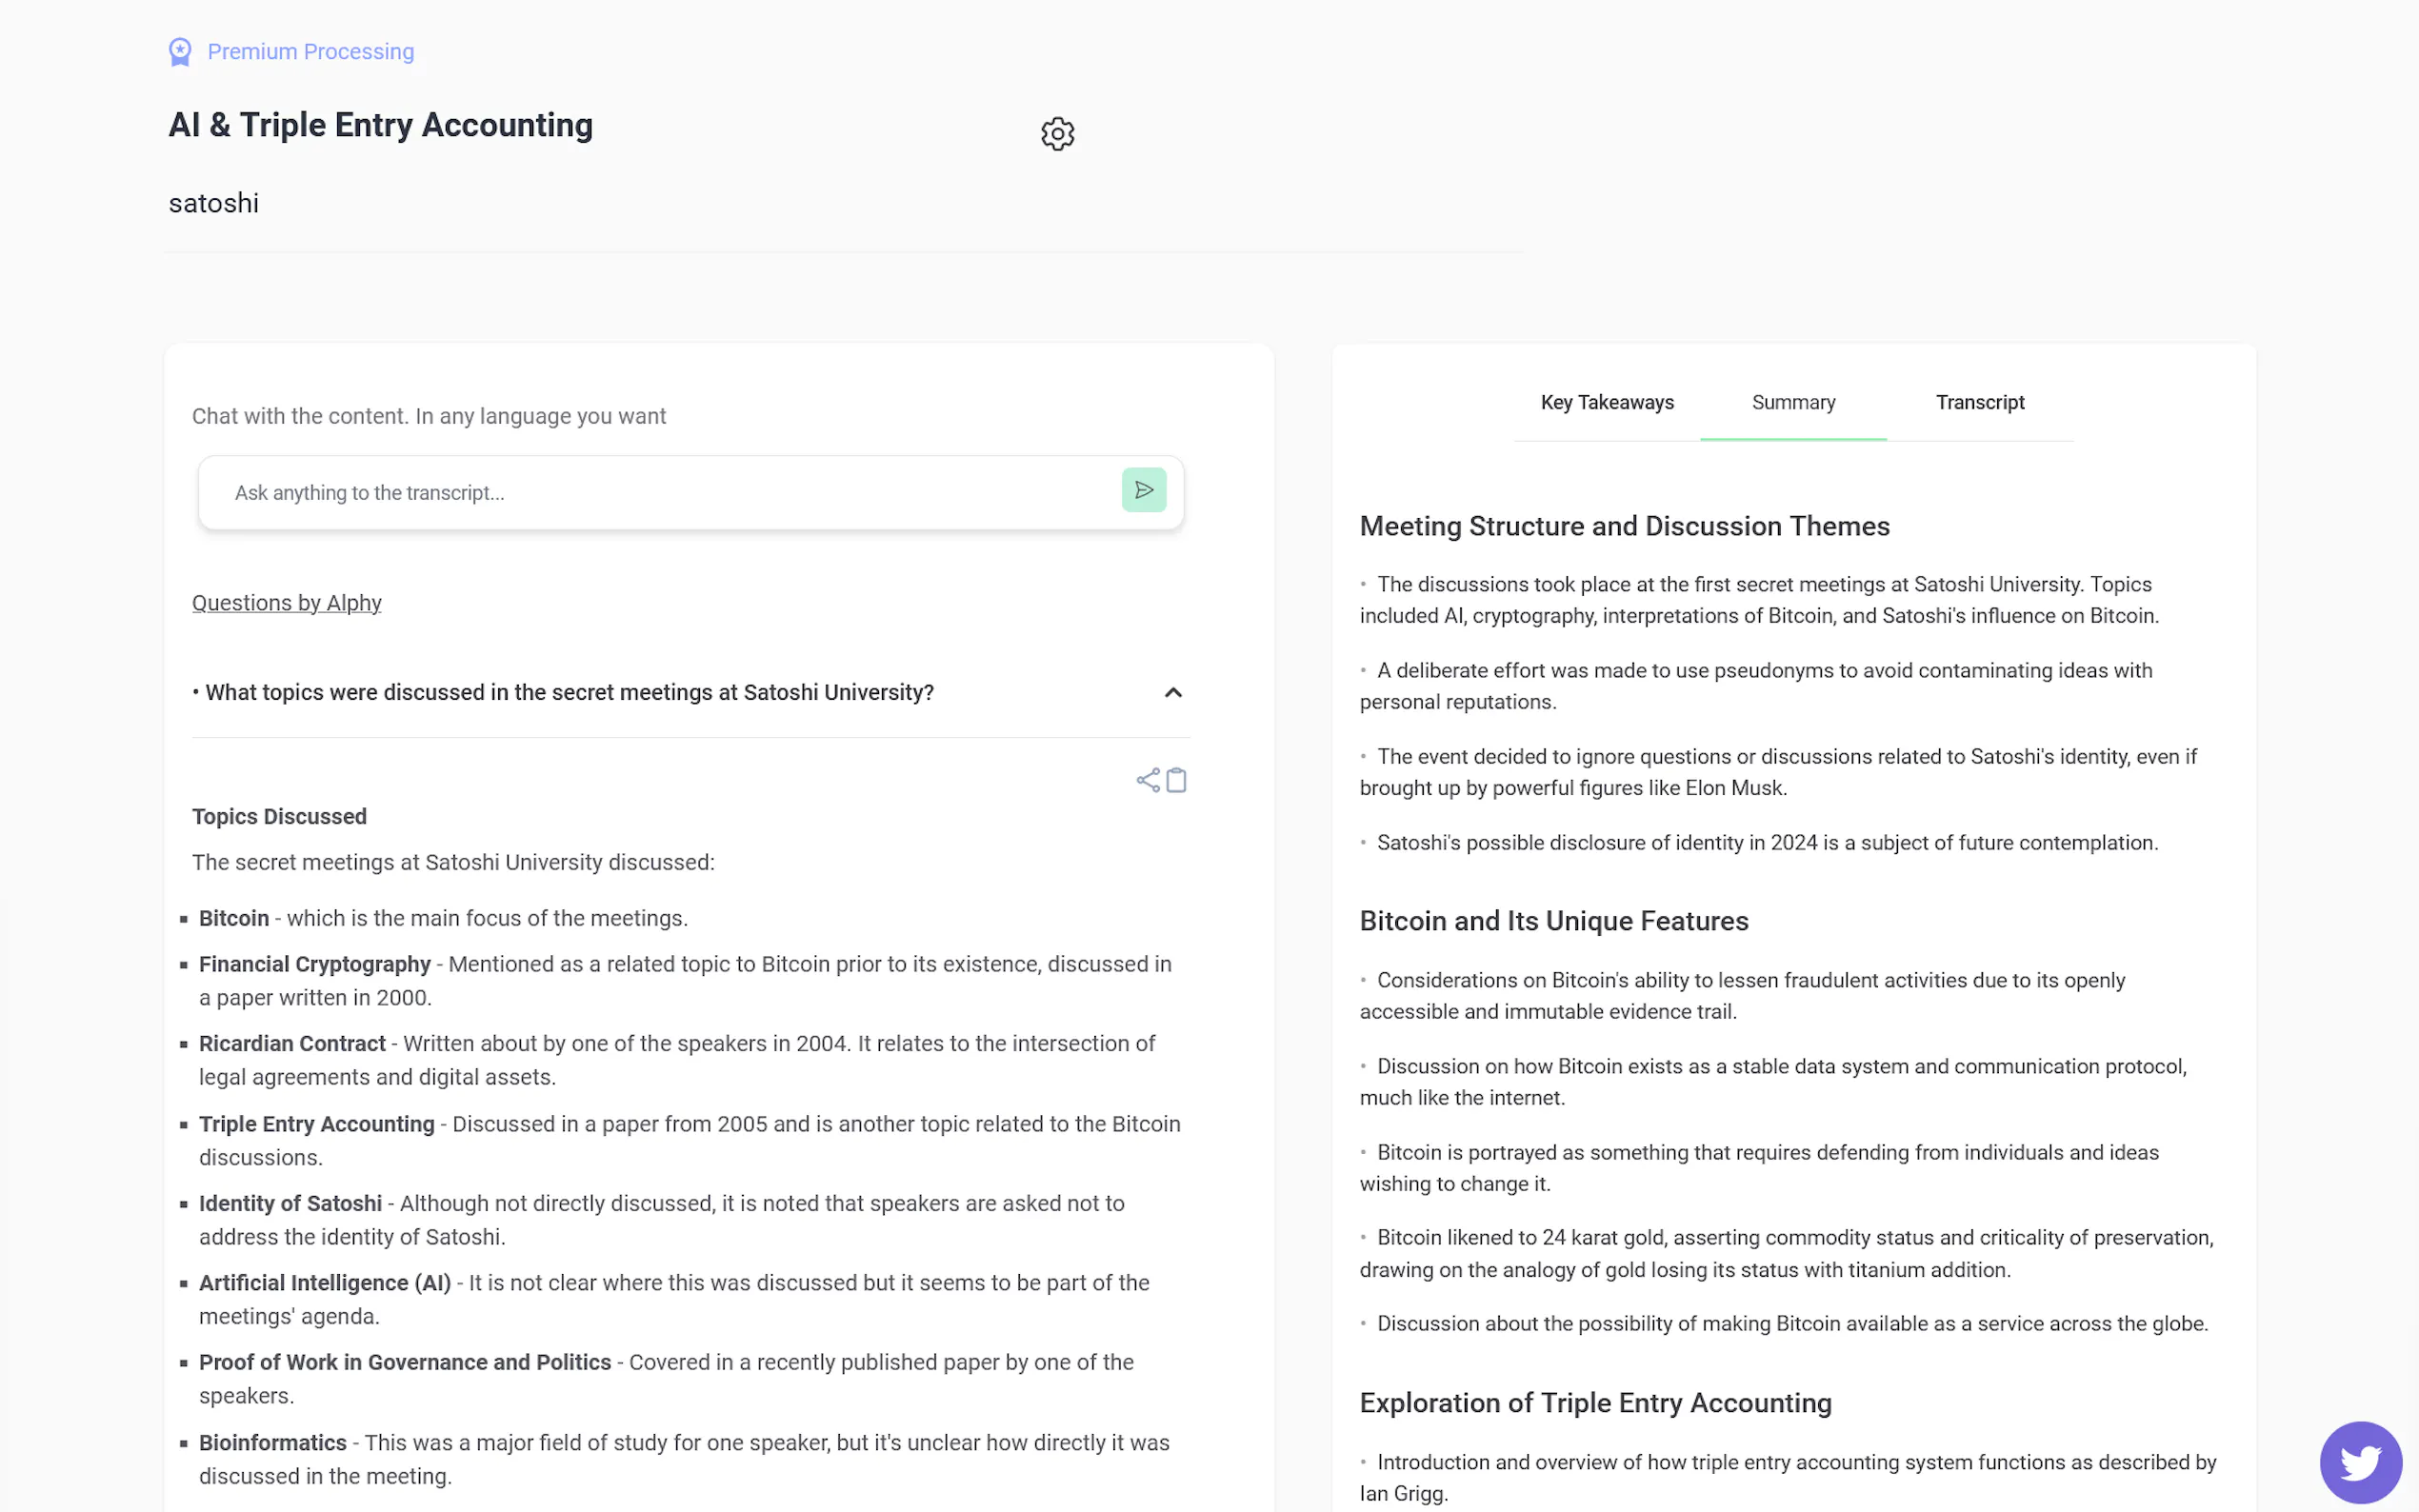Send the question with the arrow button
The image size is (2419, 1512).
[x=1143, y=490]
